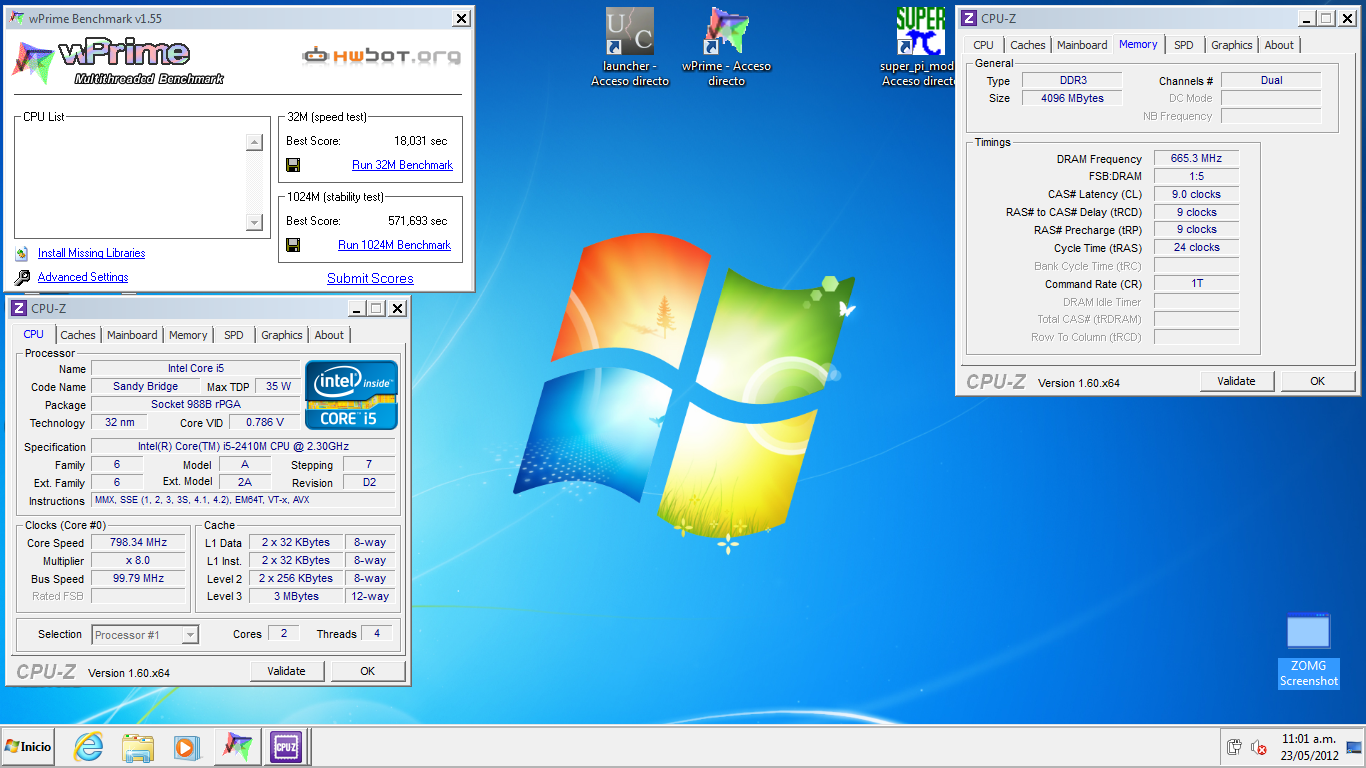Click the CPU List scroll up arrow
1366x768 pixels.
pyautogui.click(x=254, y=142)
